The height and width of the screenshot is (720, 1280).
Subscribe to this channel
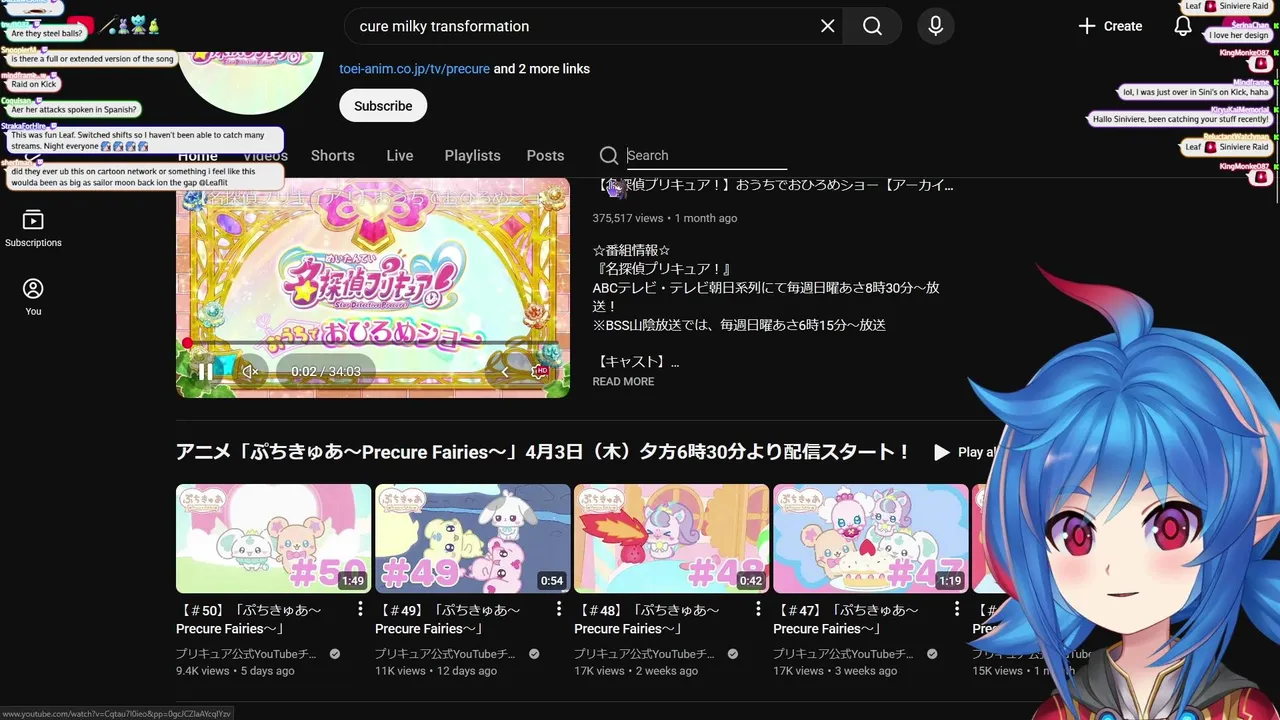(x=383, y=106)
